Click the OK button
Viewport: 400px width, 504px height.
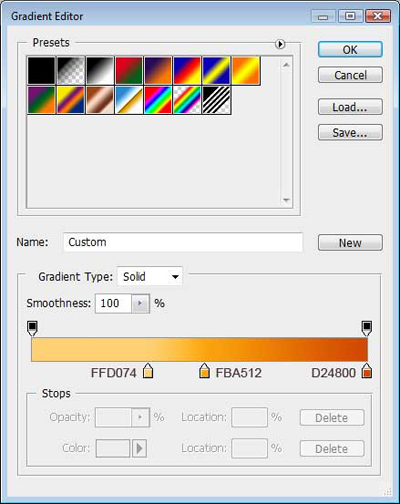350,49
